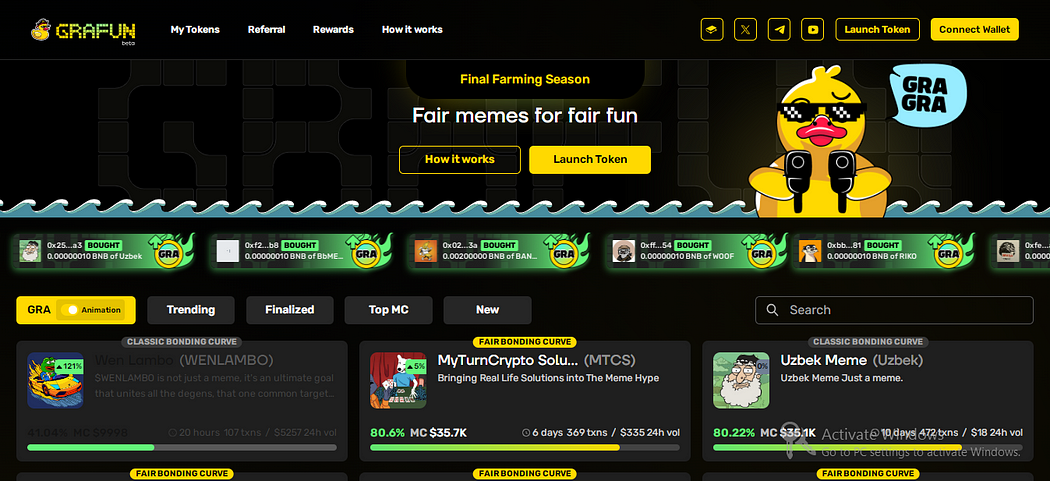Click the GRA coin on WOOF bought ticker
The image size is (1050, 481).
pos(762,253)
